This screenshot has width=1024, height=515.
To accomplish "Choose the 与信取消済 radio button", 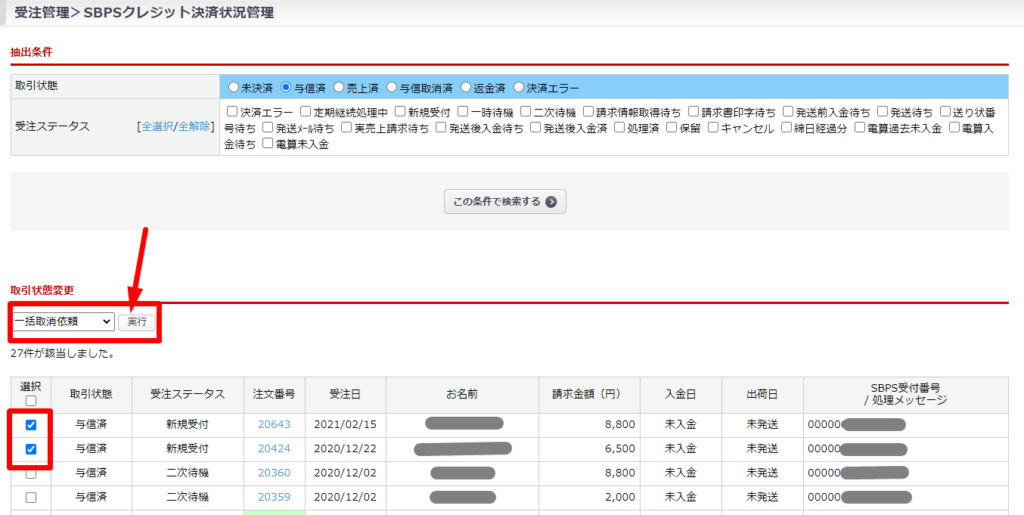I will 392,88.
